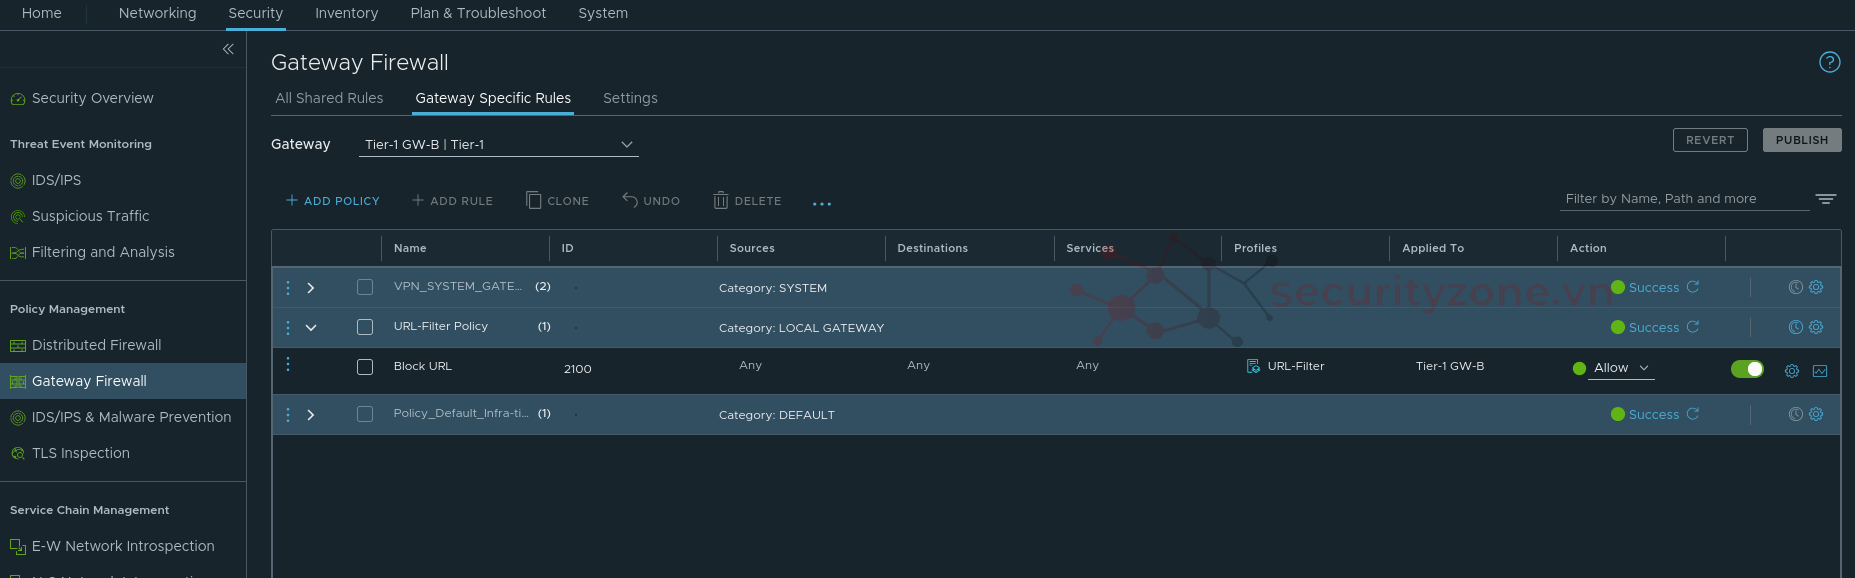This screenshot has height=578, width=1855.
Task: Disable the Block URL rule toggle
Action: click(x=1747, y=369)
